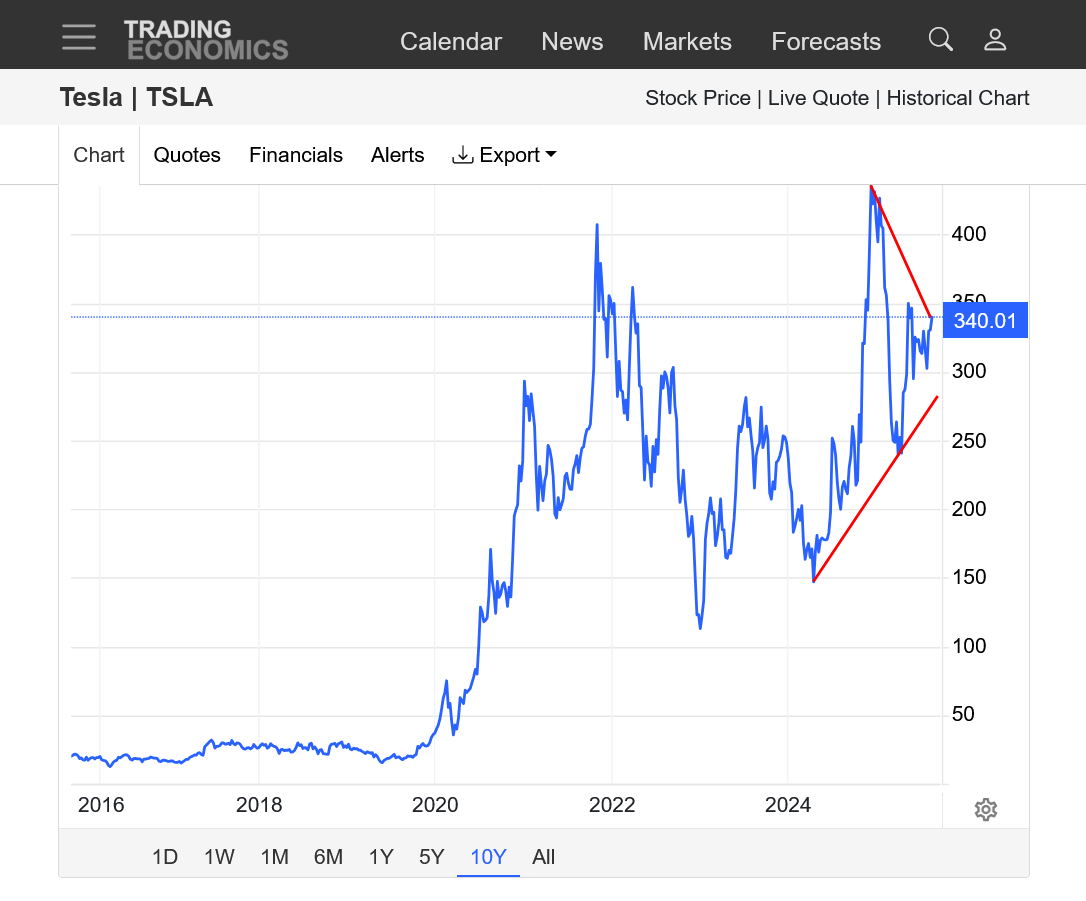Click the 250 y-axis label

tap(969, 440)
